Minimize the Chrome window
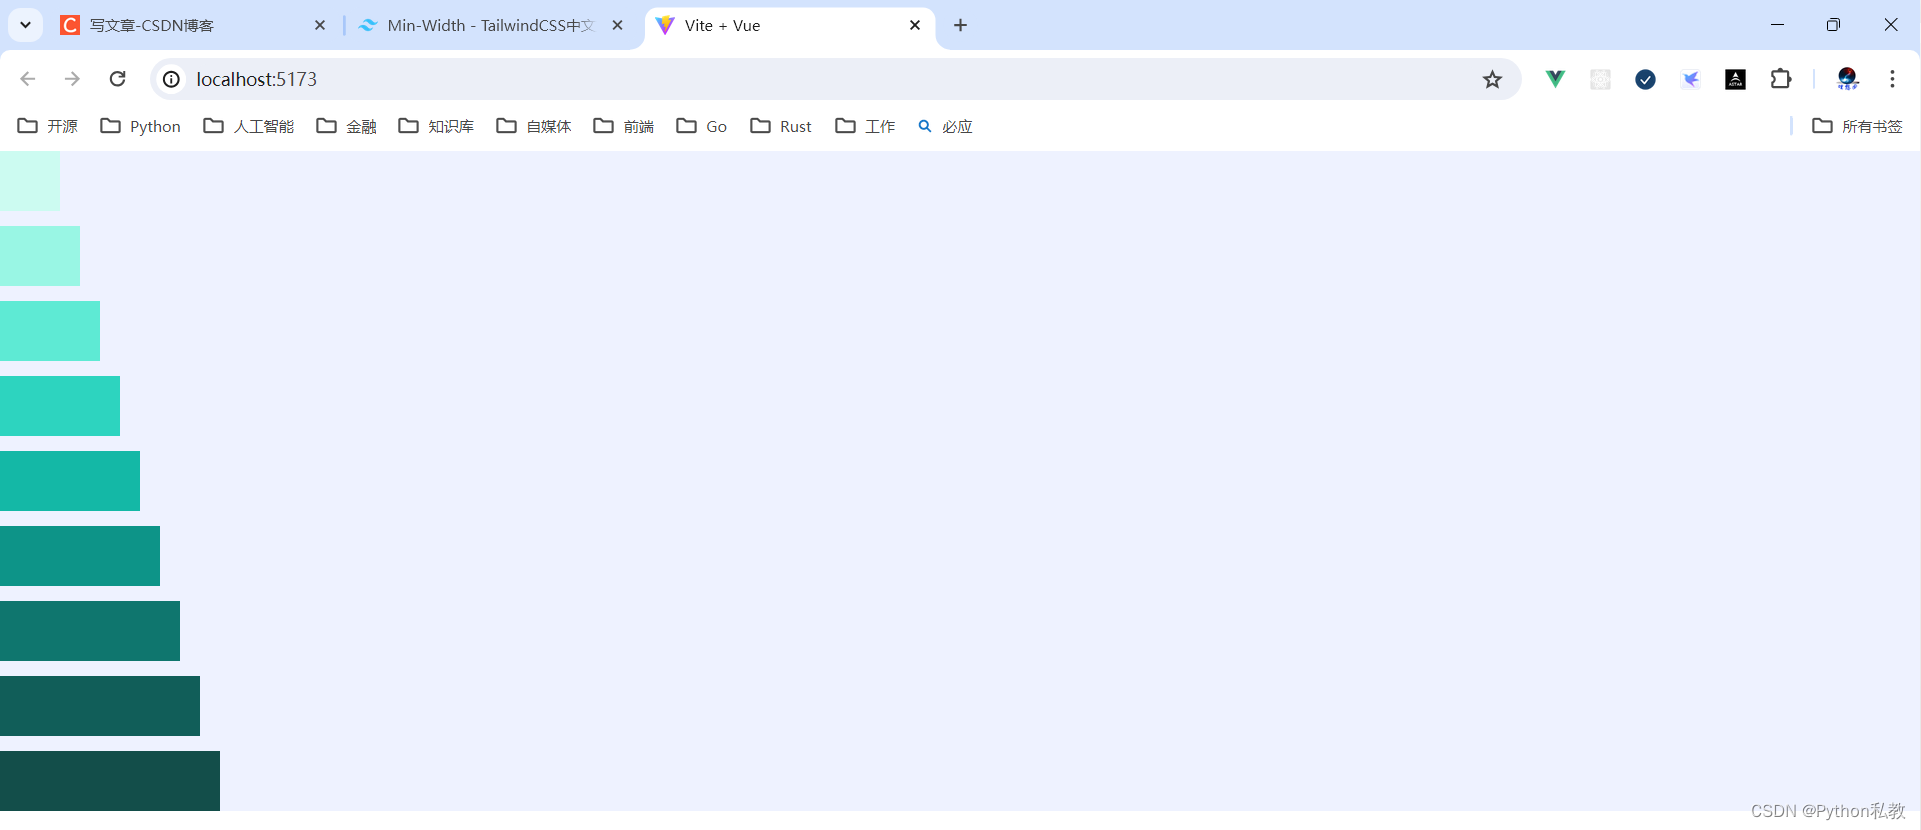1921x830 pixels. (1777, 25)
